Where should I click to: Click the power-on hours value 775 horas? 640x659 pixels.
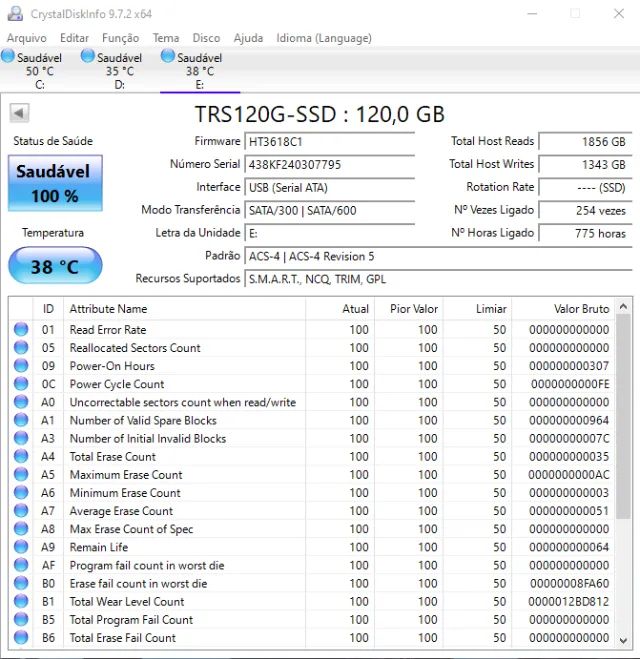(x=585, y=233)
